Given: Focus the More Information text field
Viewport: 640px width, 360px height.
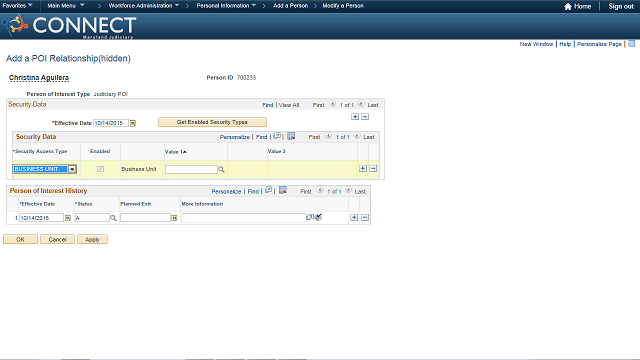Looking at the screenshot, I should [243, 218].
